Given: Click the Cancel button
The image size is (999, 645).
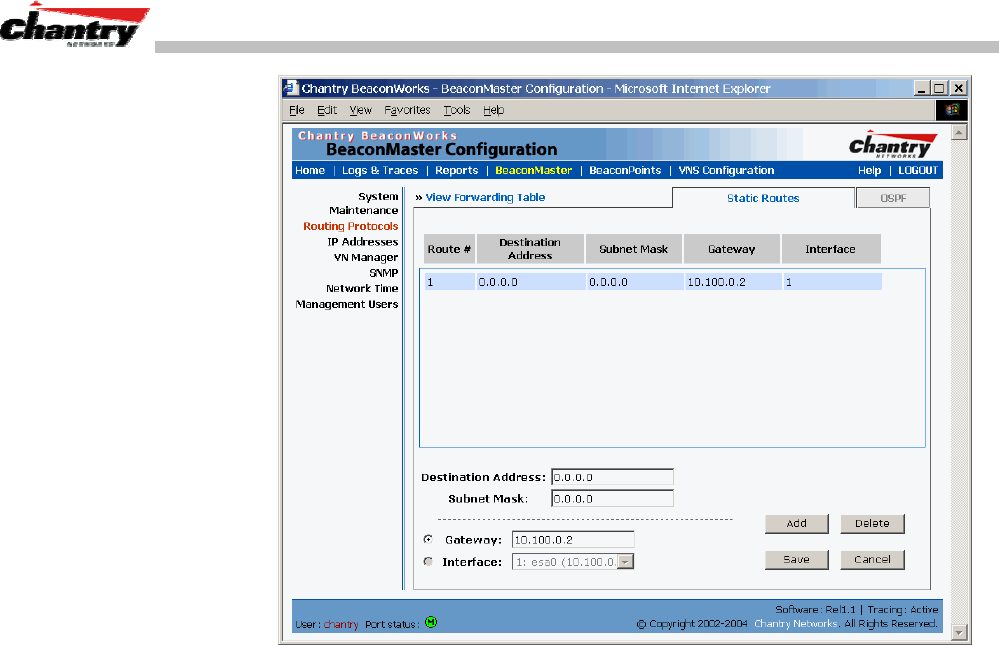Looking at the screenshot, I should [872, 560].
